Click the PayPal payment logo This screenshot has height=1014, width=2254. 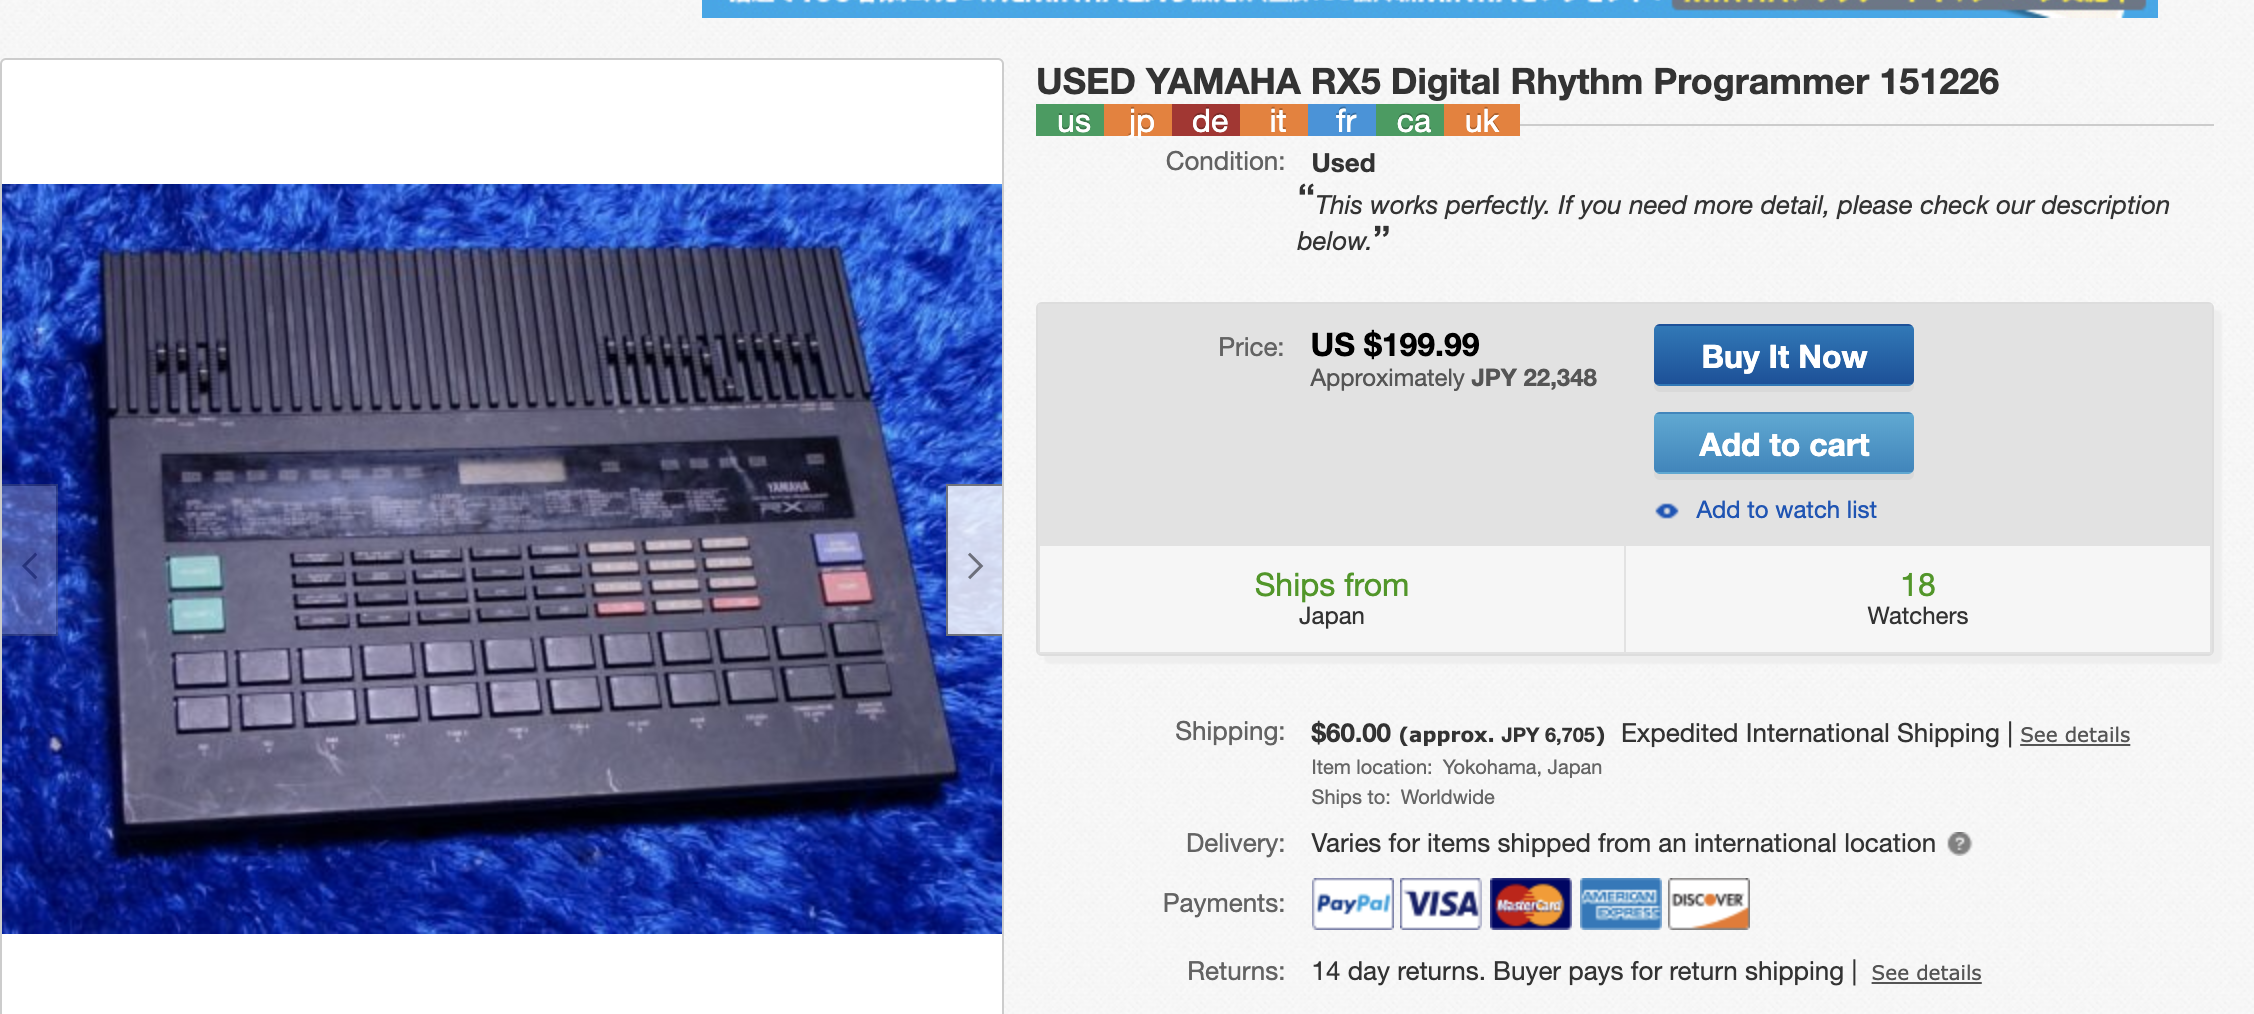[1352, 904]
